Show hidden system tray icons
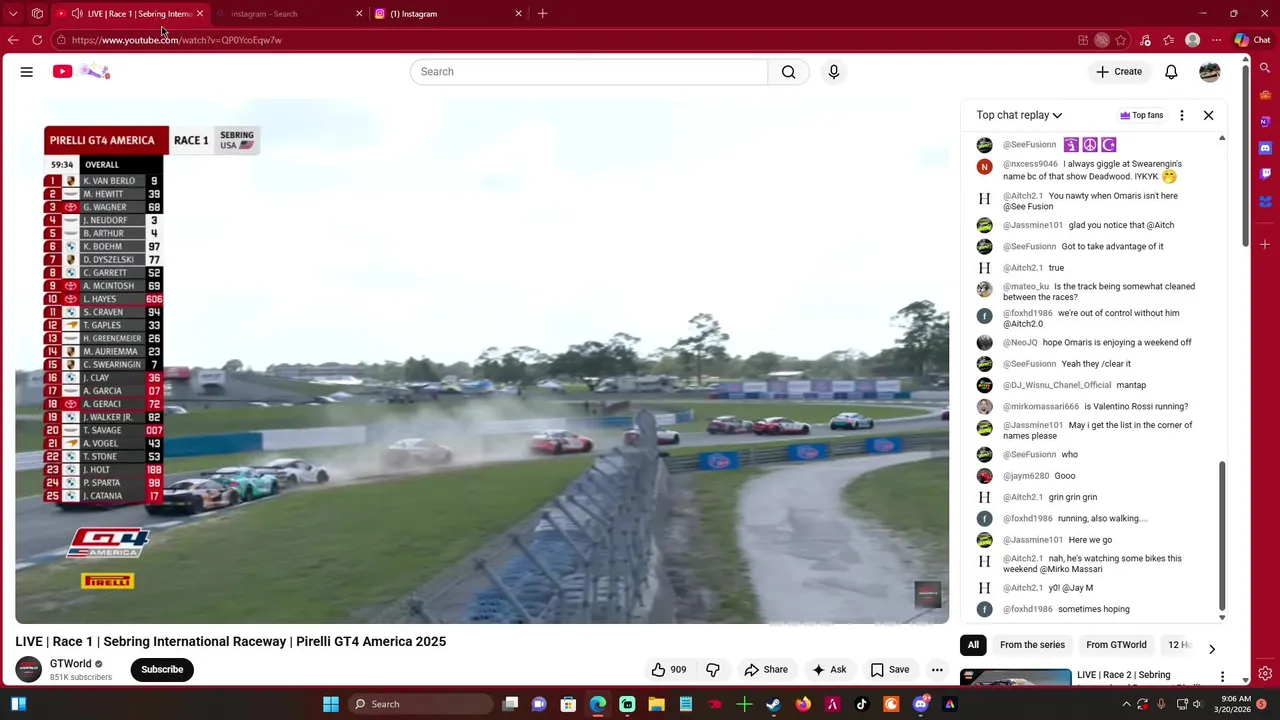Image resolution: width=1280 pixels, height=720 pixels. pos(1127,704)
